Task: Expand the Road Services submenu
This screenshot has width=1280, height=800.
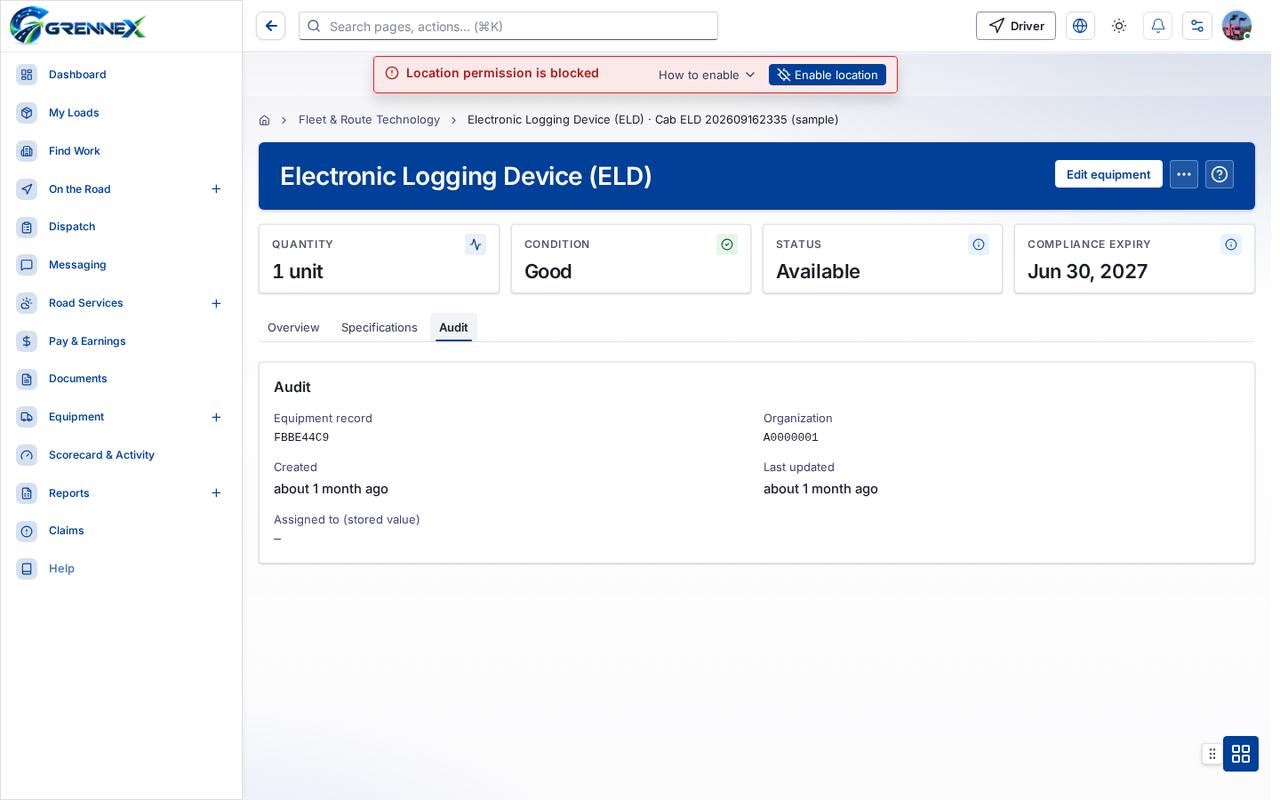Action: [216, 303]
